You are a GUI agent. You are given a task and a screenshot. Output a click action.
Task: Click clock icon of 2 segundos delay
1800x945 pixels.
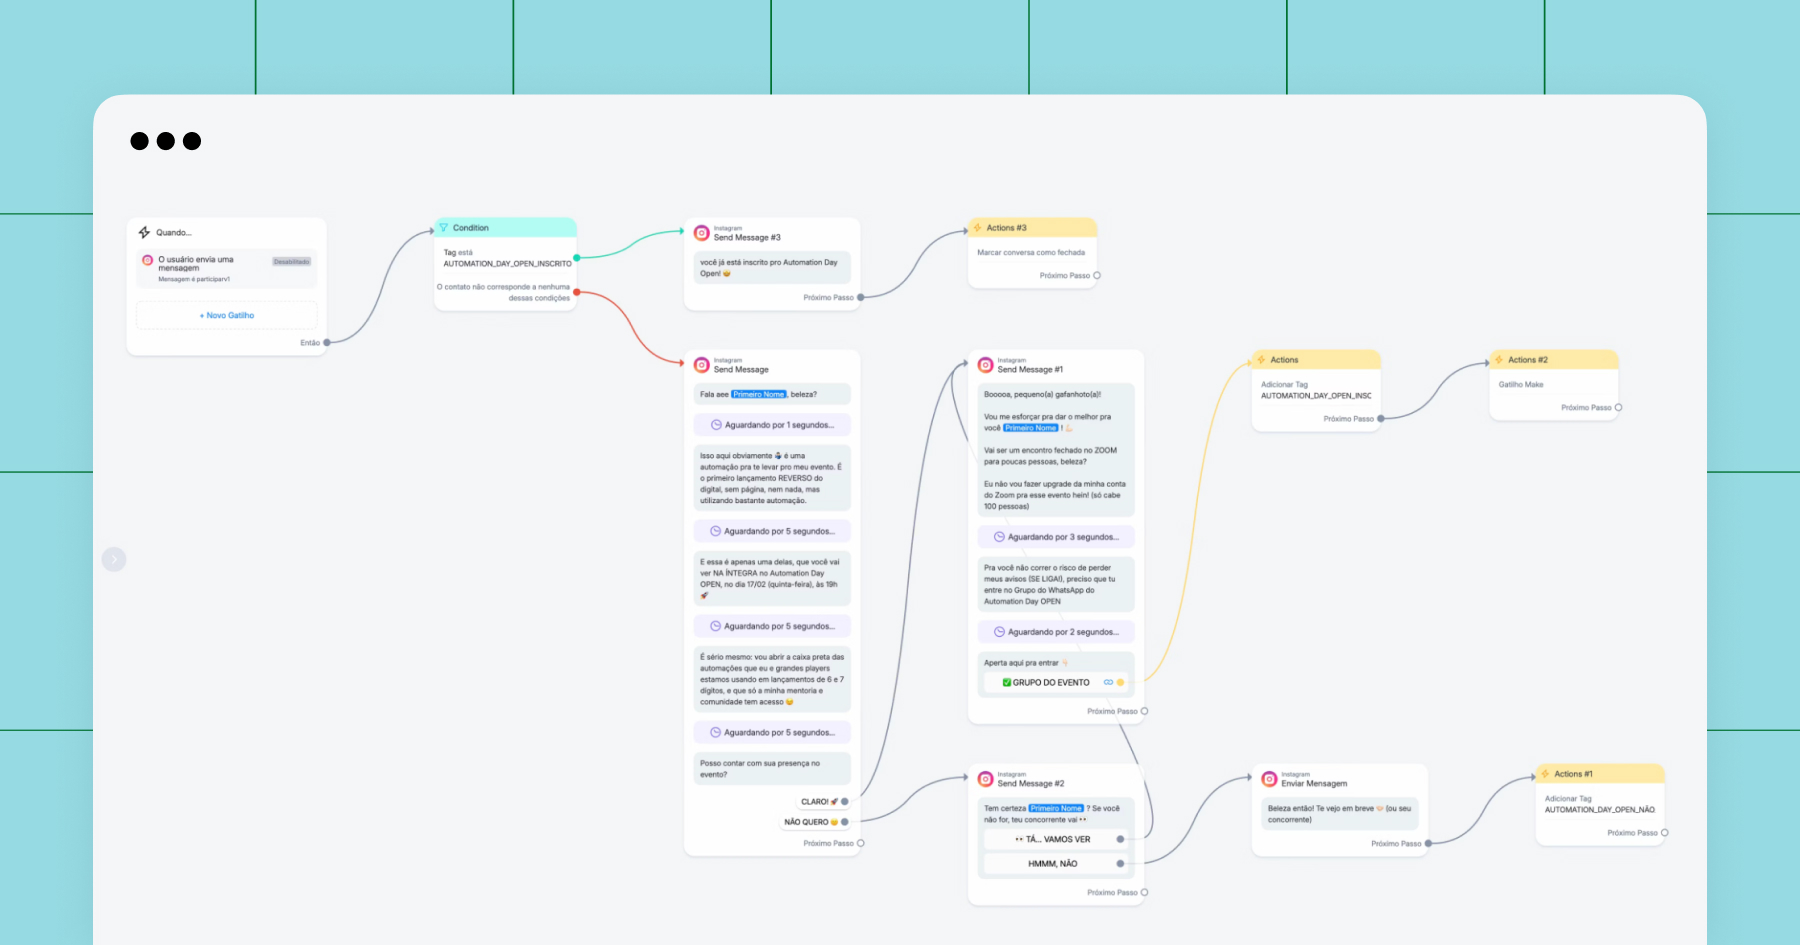coord(999,632)
